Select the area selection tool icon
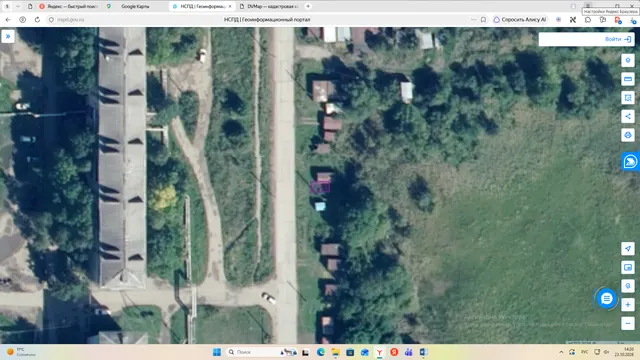The width and height of the screenshot is (640, 360). [628, 98]
